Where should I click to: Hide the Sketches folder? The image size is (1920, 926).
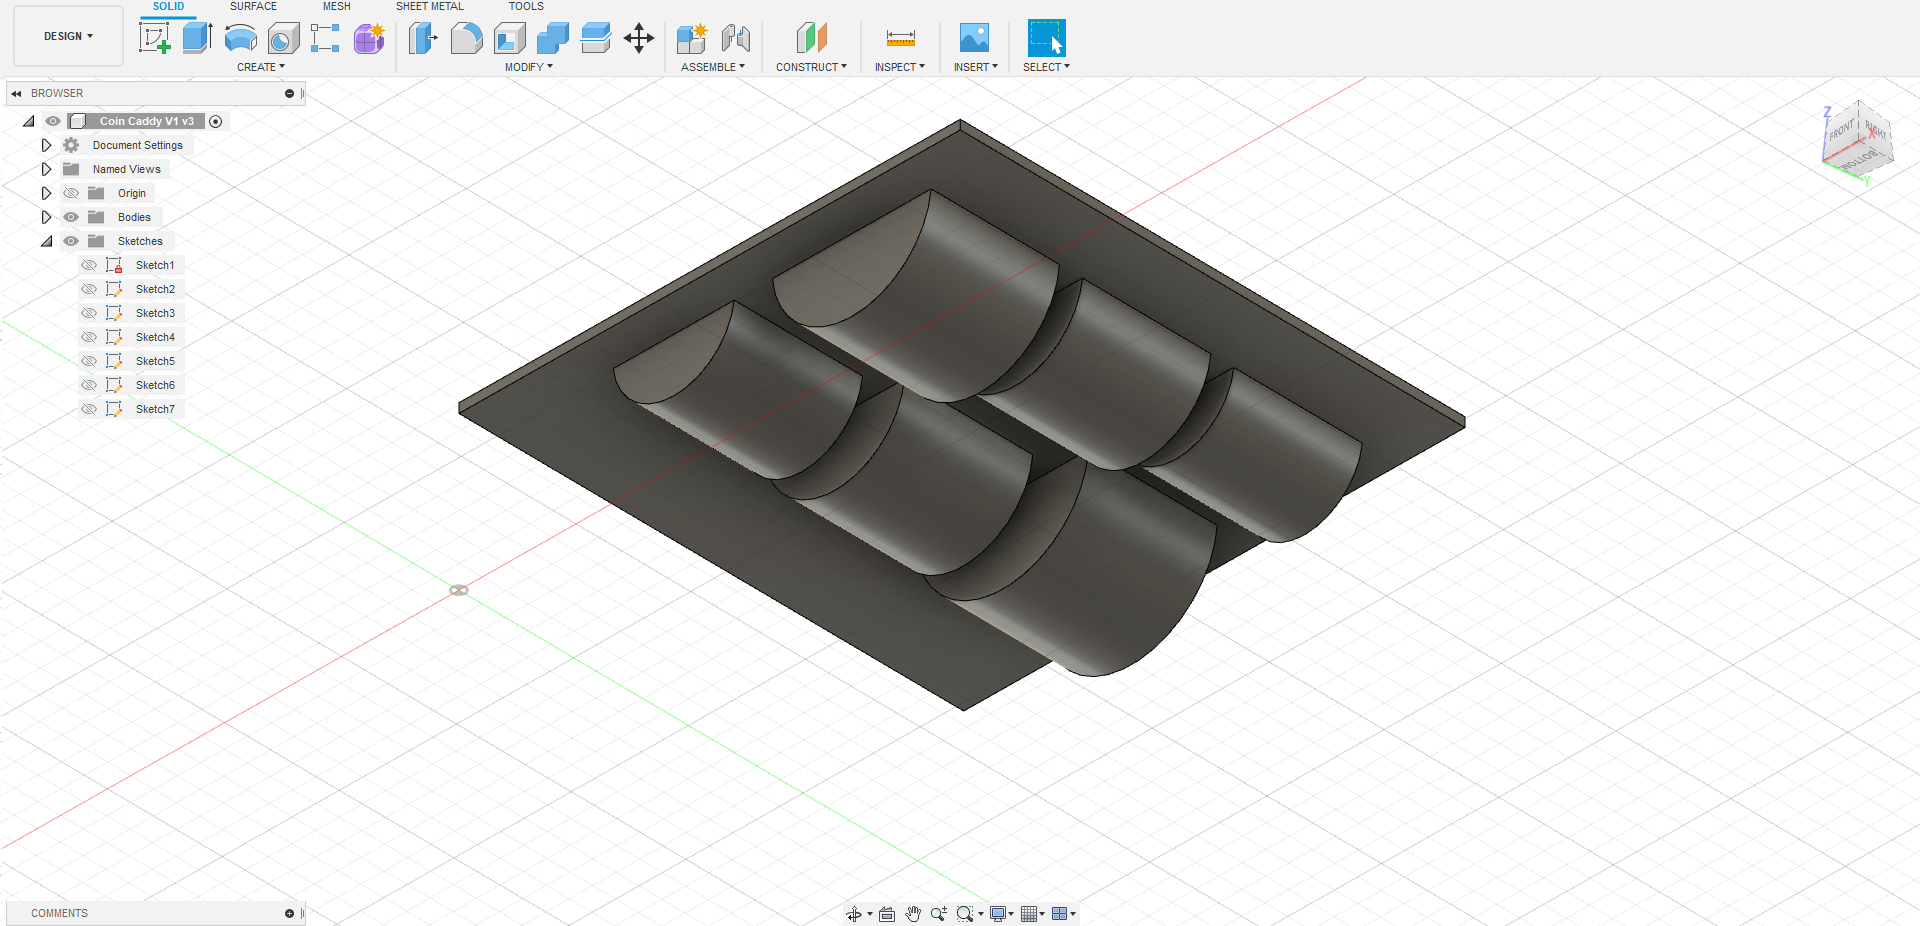tap(71, 241)
